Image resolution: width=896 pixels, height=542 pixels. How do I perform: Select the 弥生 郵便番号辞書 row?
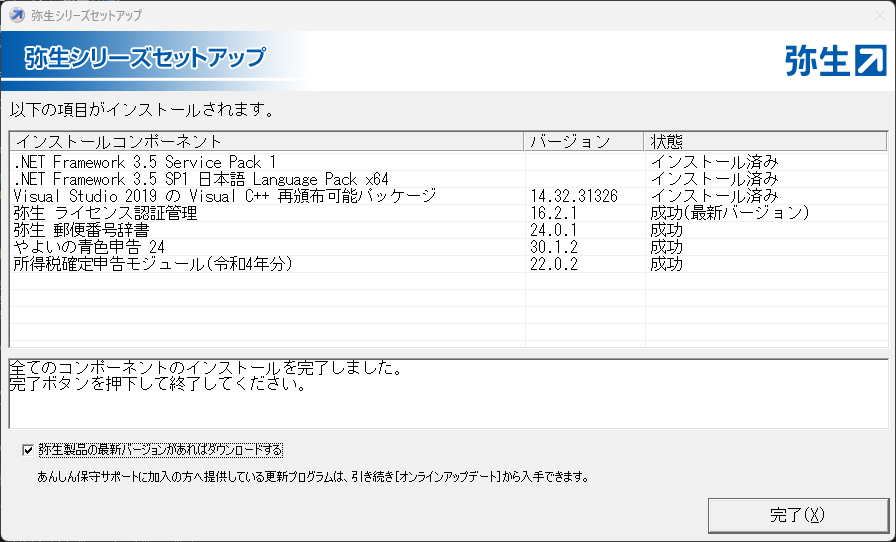point(448,230)
